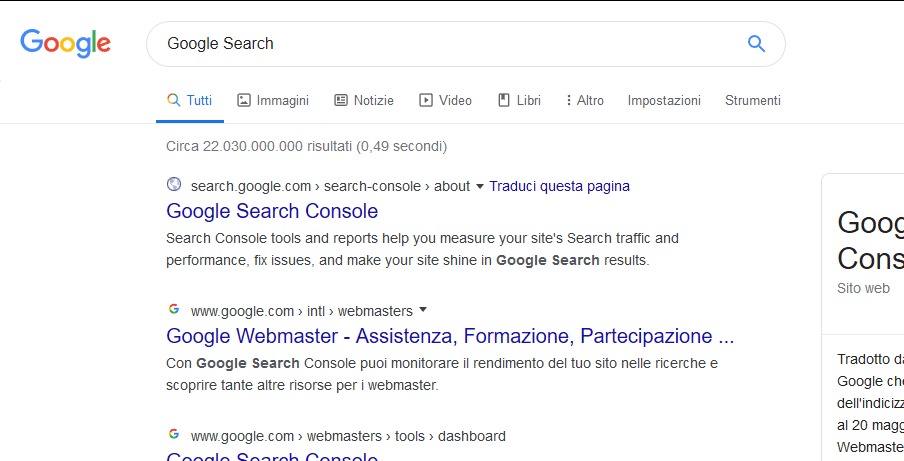Open the Google Search Console result title
This screenshot has height=461, width=904.
272,211
